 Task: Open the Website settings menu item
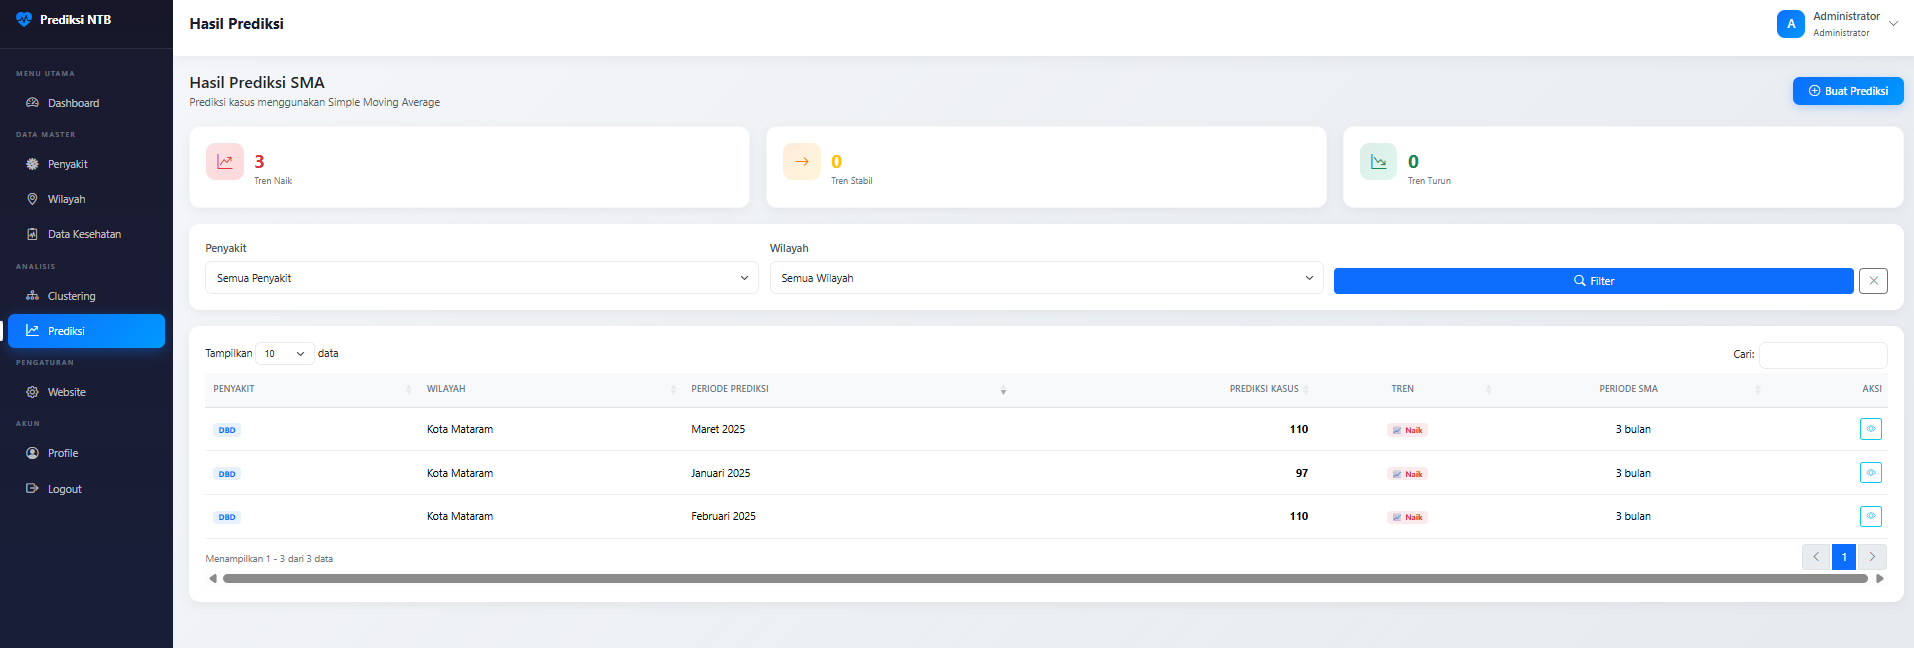pyautogui.click(x=86, y=392)
